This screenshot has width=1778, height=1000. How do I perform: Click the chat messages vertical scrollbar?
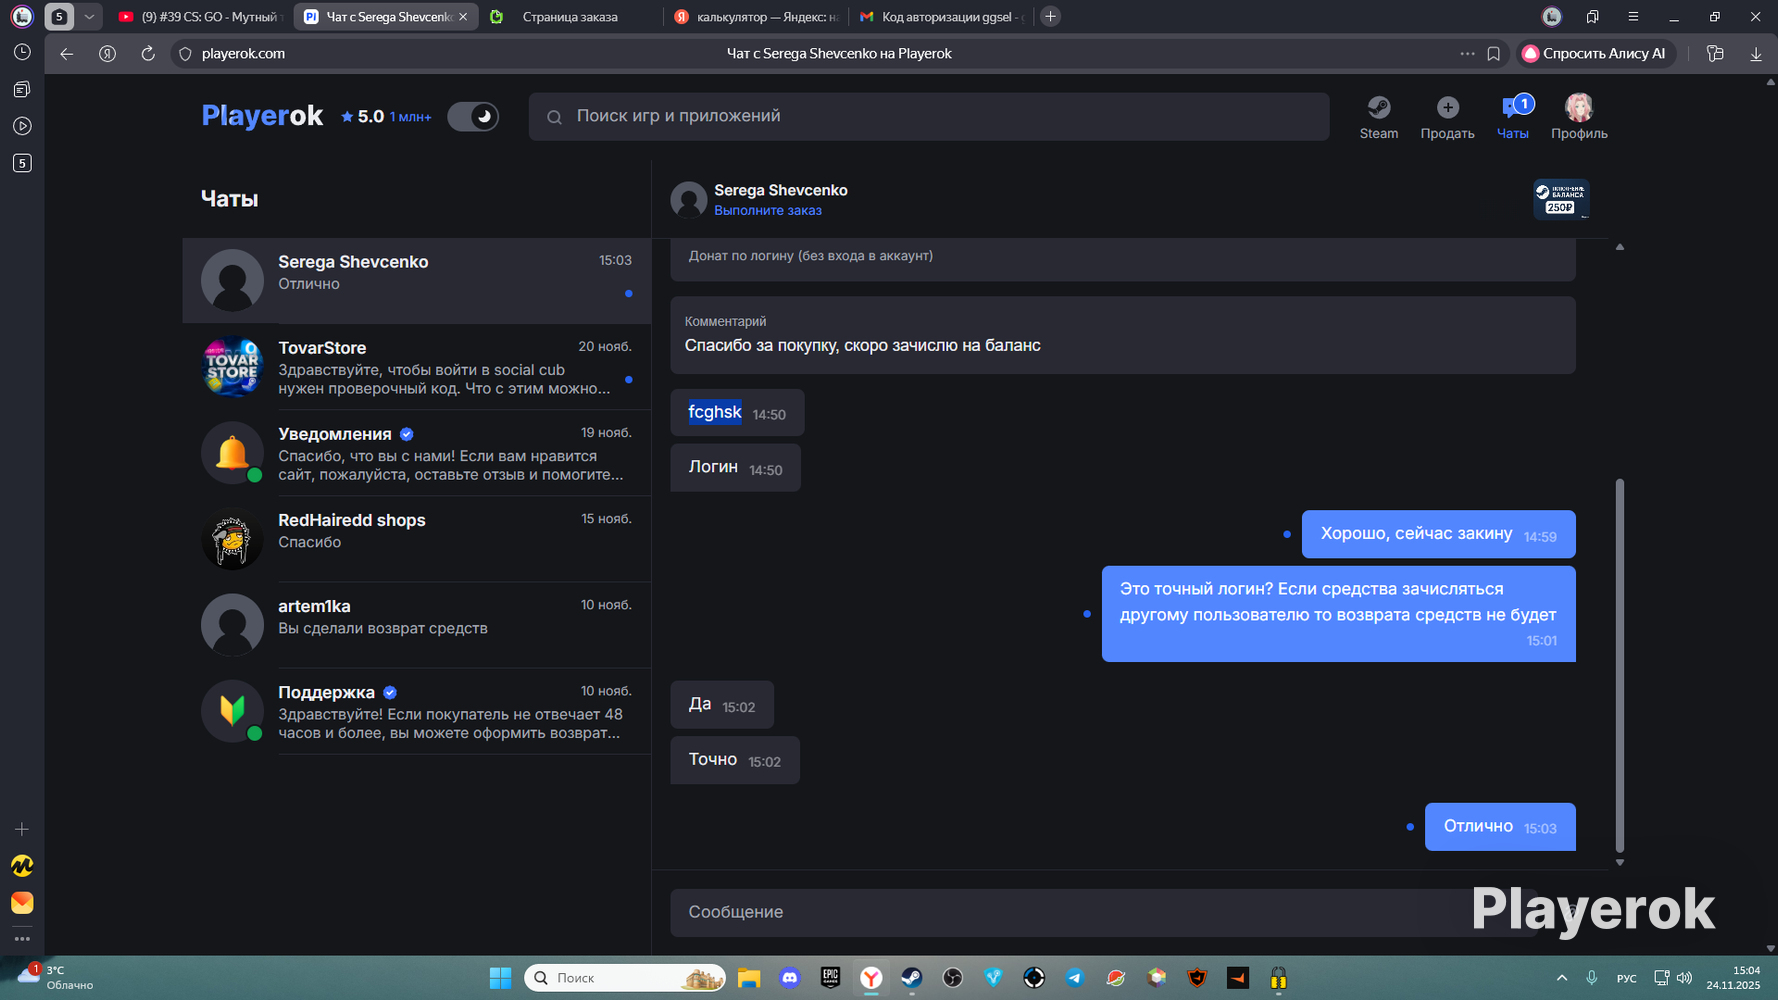tap(1620, 665)
